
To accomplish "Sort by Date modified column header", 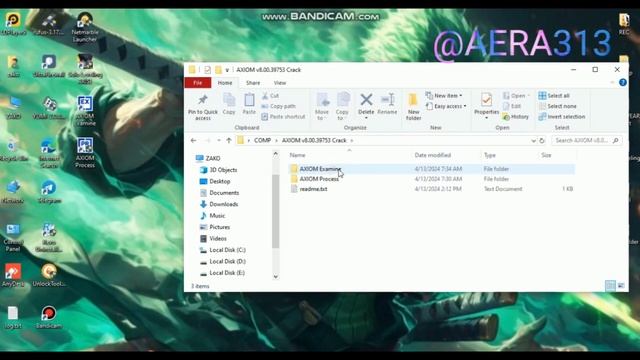I will pyautogui.click(x=433, y=155).
